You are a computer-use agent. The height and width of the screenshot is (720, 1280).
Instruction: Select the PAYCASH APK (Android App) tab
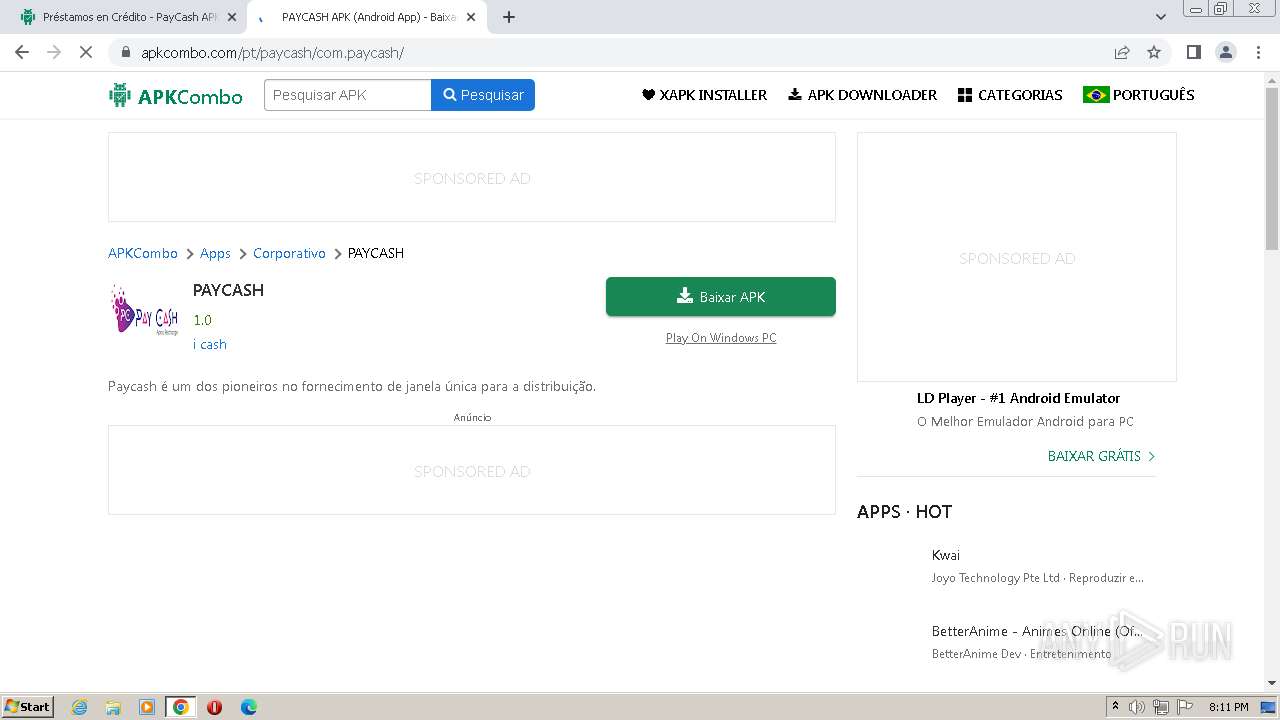coord(365,17)
